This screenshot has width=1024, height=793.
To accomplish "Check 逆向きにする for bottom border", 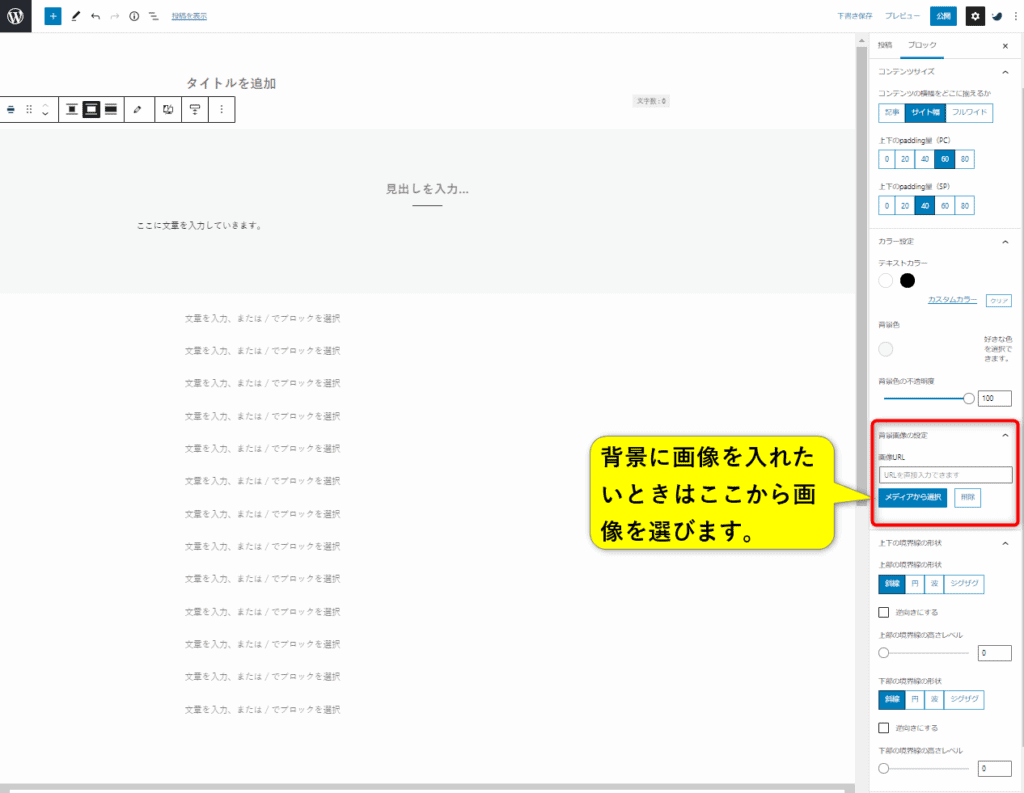I will click(x=884, y=728).
